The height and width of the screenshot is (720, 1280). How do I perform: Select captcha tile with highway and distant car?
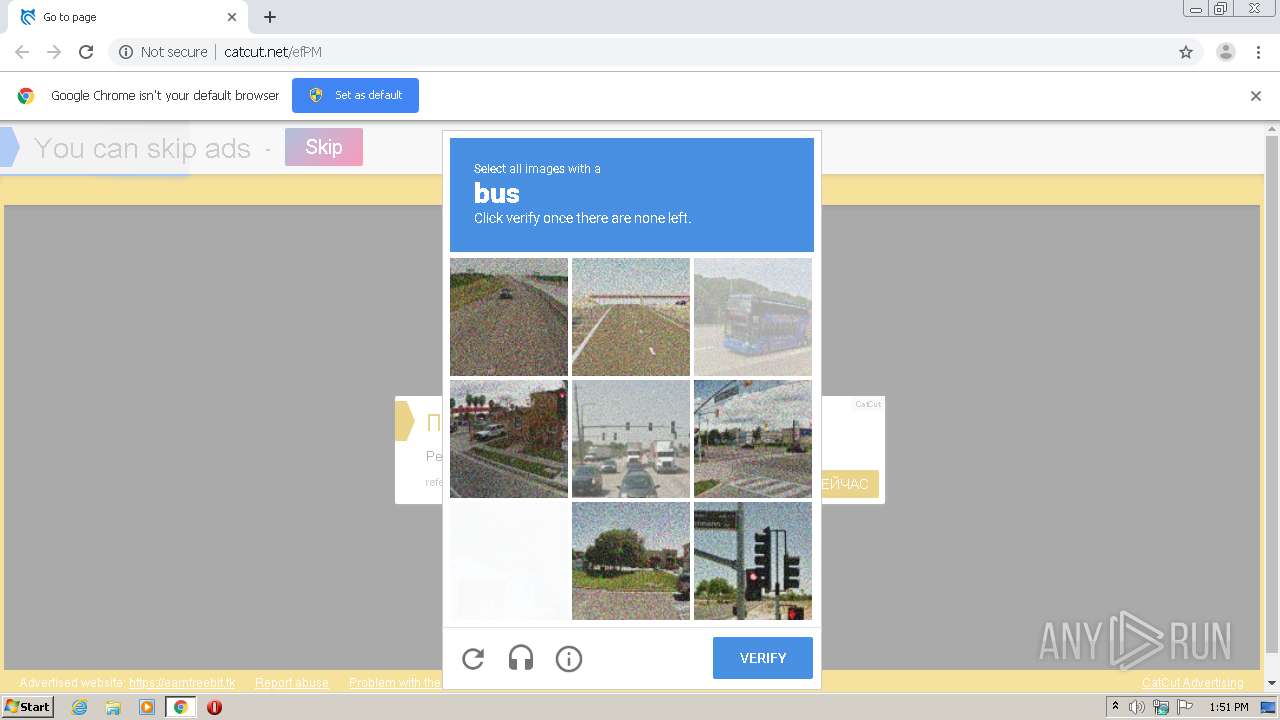pyautogui.click(x=509, y=317)
